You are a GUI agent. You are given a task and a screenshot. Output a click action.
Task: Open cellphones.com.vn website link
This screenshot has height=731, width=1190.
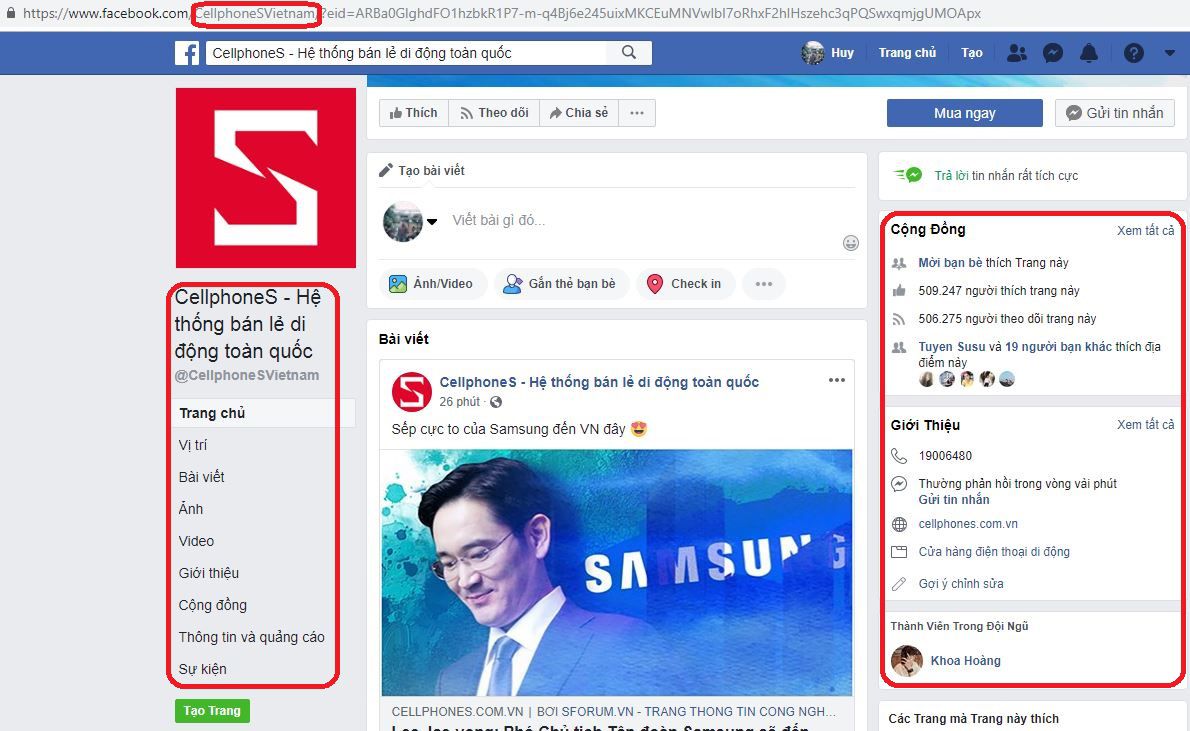pyautogui.click(x=968, y=524)
